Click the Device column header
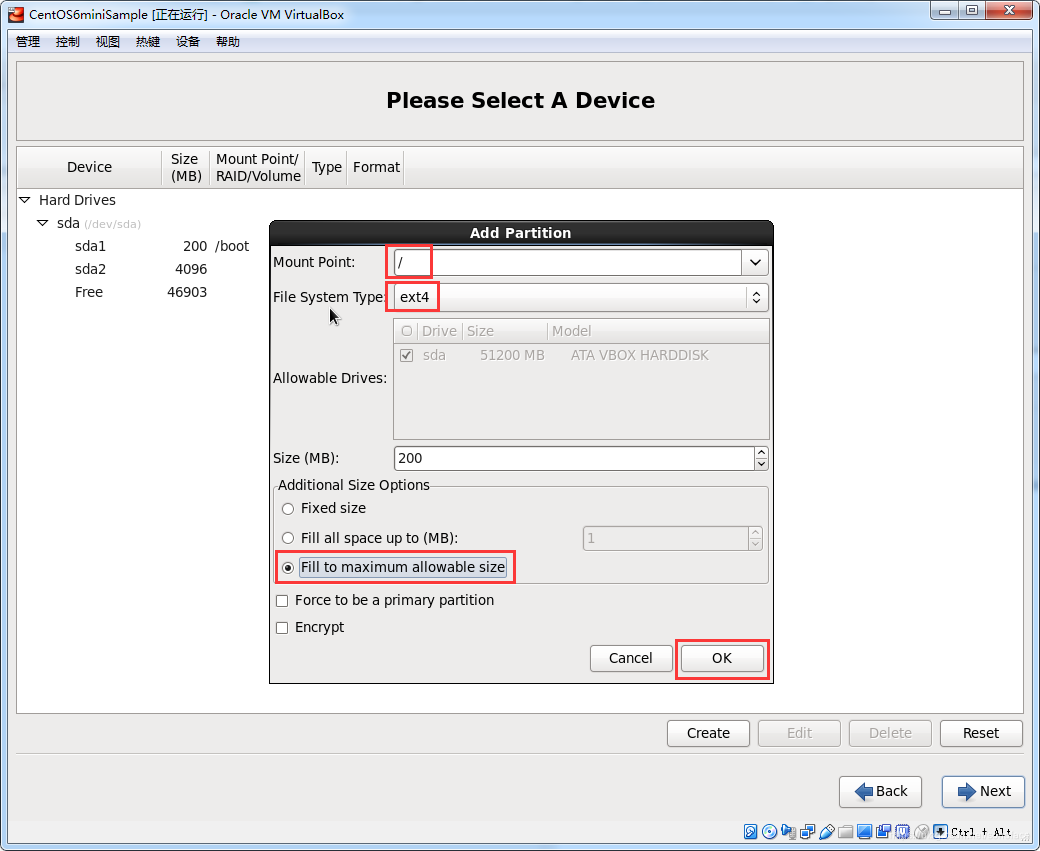This screenshot has height=851, width=1040. pyautogui.click(x=89, y=167)
